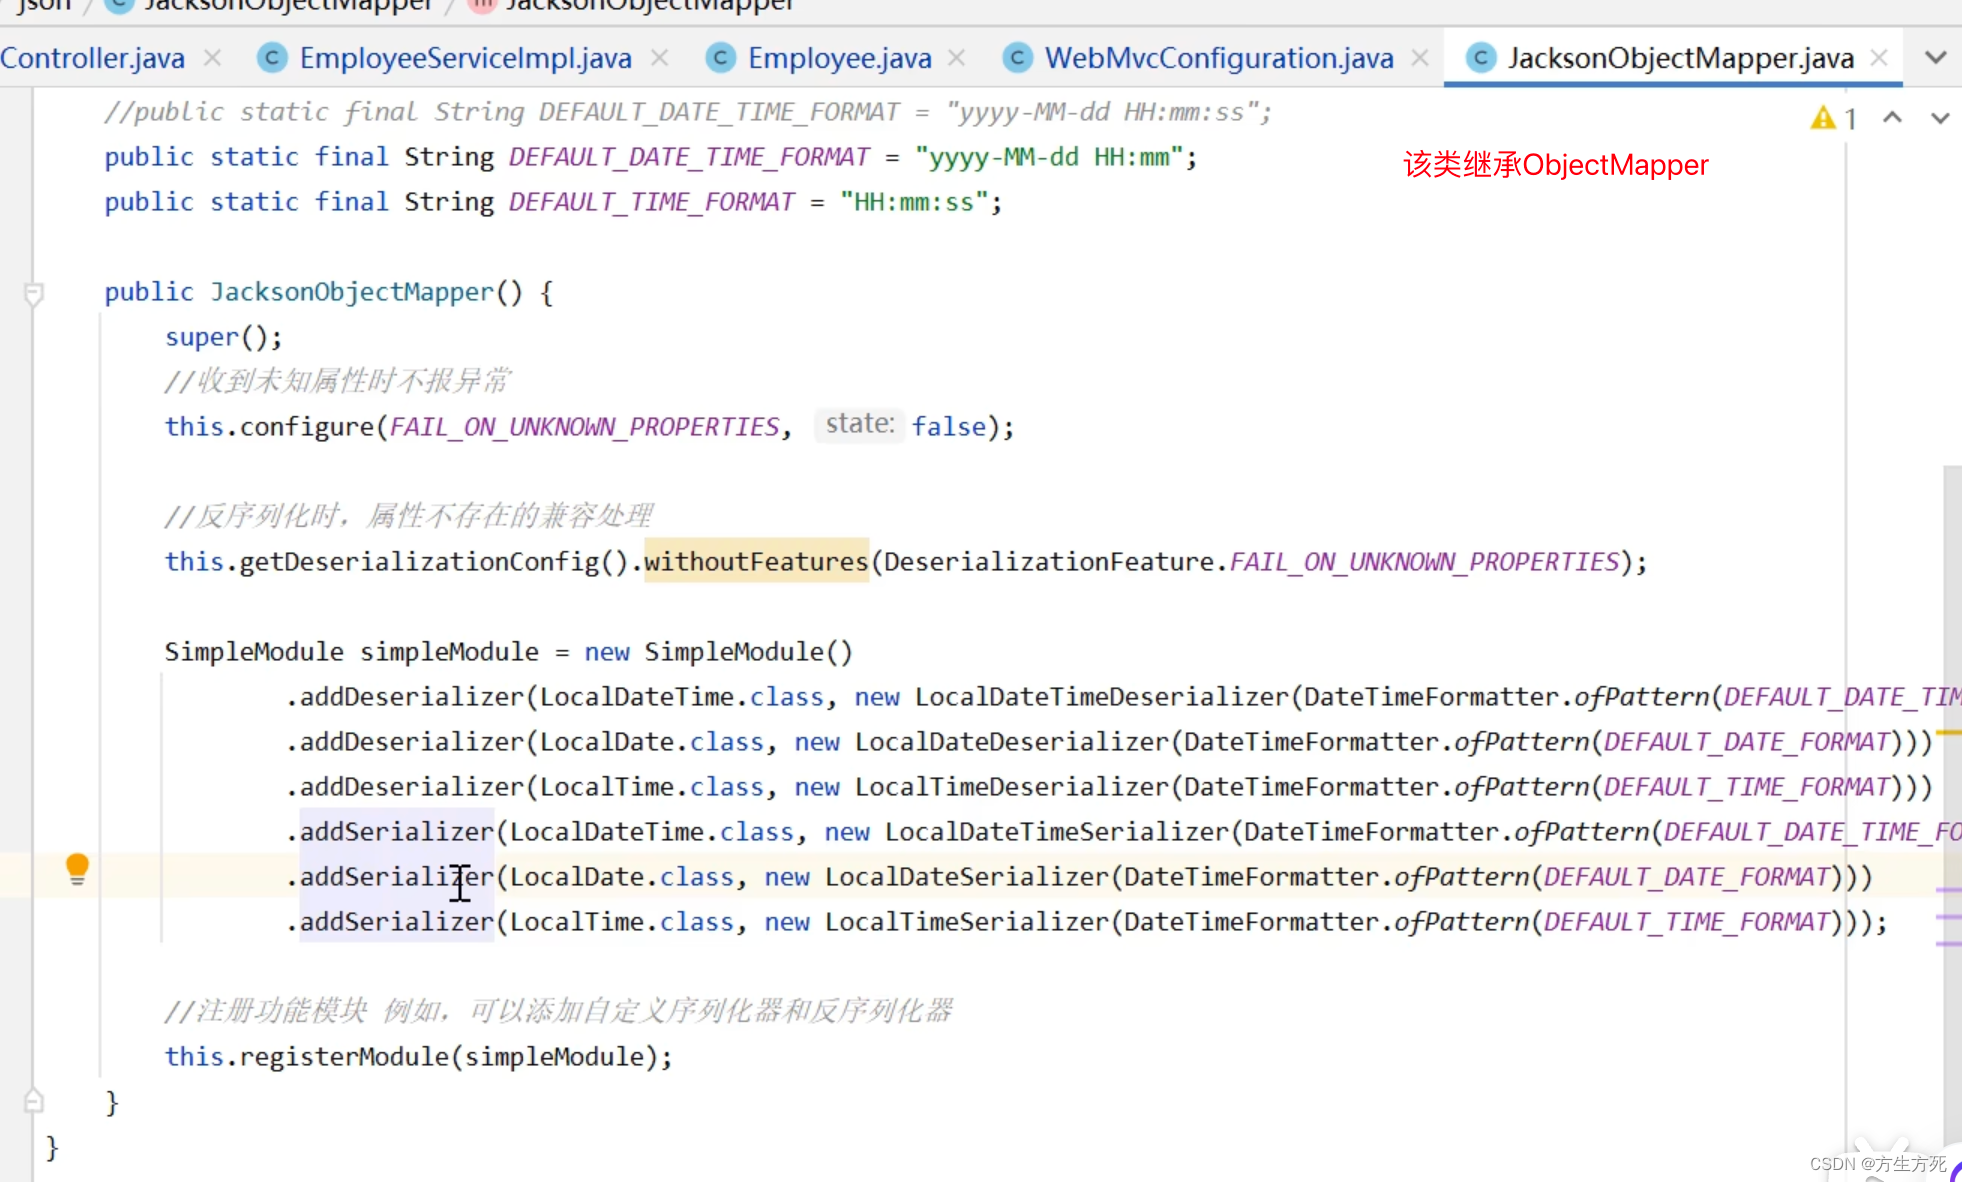Select the JacksonObjectMapper.java tab
The image size is (1962, 1182).
click(1681, 58)
